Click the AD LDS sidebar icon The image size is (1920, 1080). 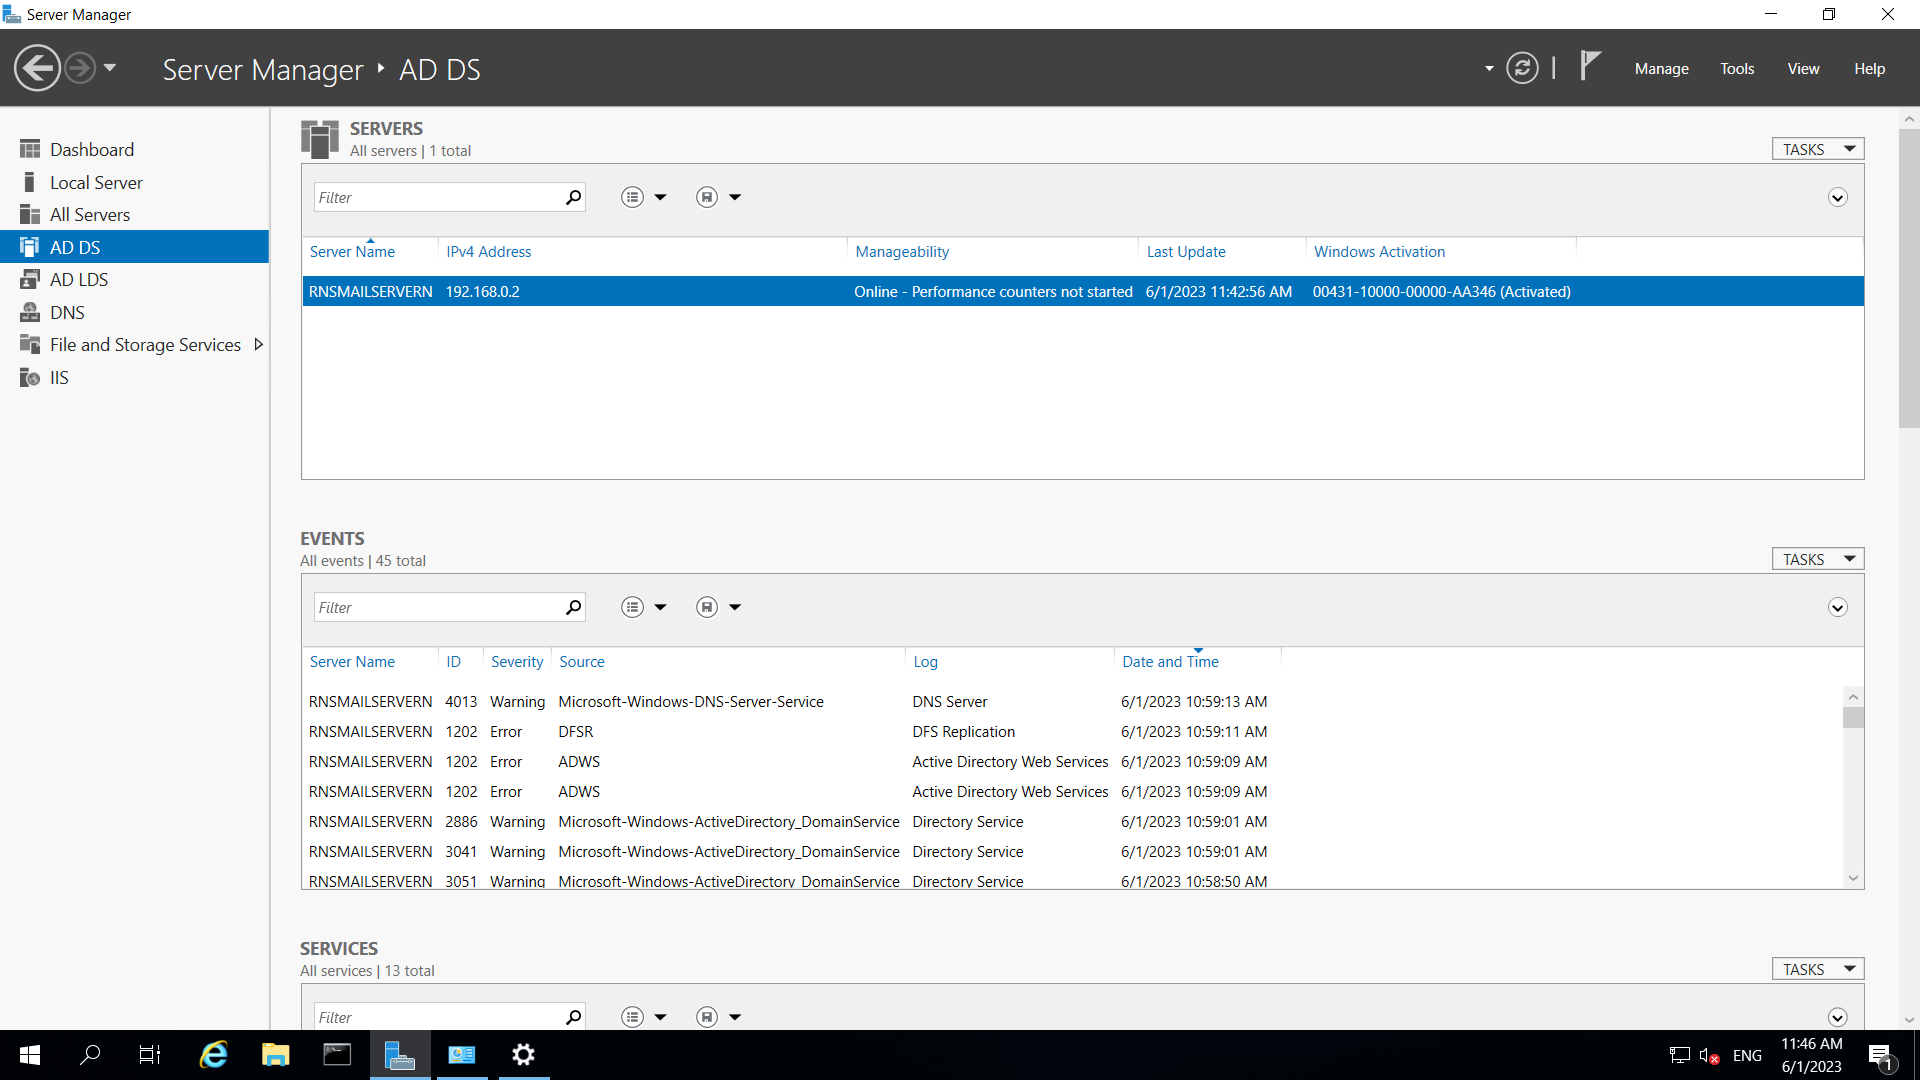[30, 280]
